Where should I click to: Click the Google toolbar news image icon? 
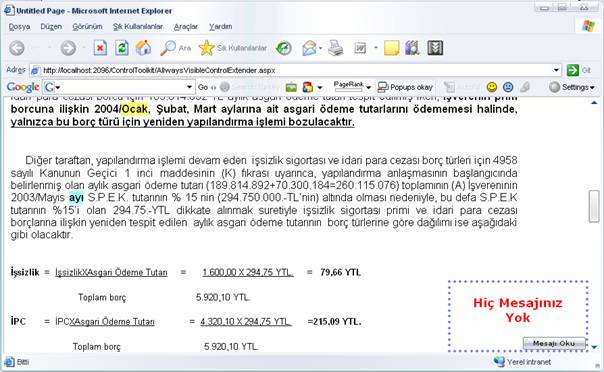[291, 87]
